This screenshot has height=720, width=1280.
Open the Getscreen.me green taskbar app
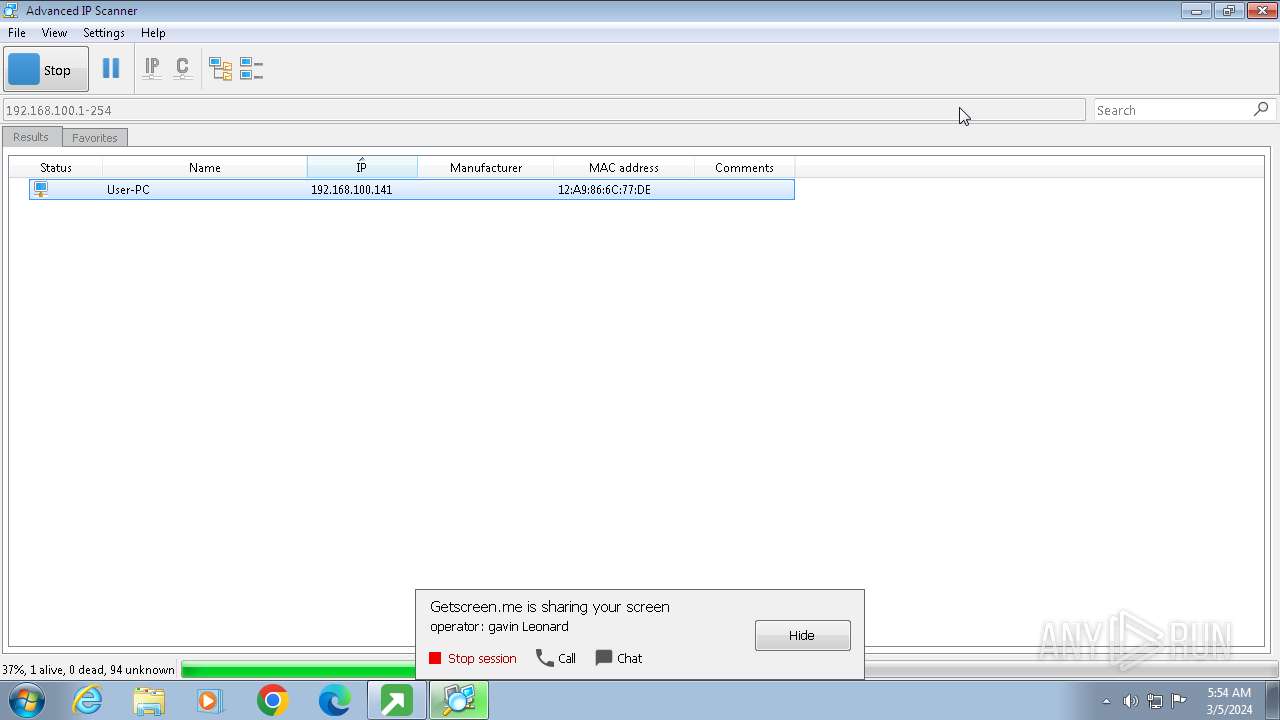(396, 700)
